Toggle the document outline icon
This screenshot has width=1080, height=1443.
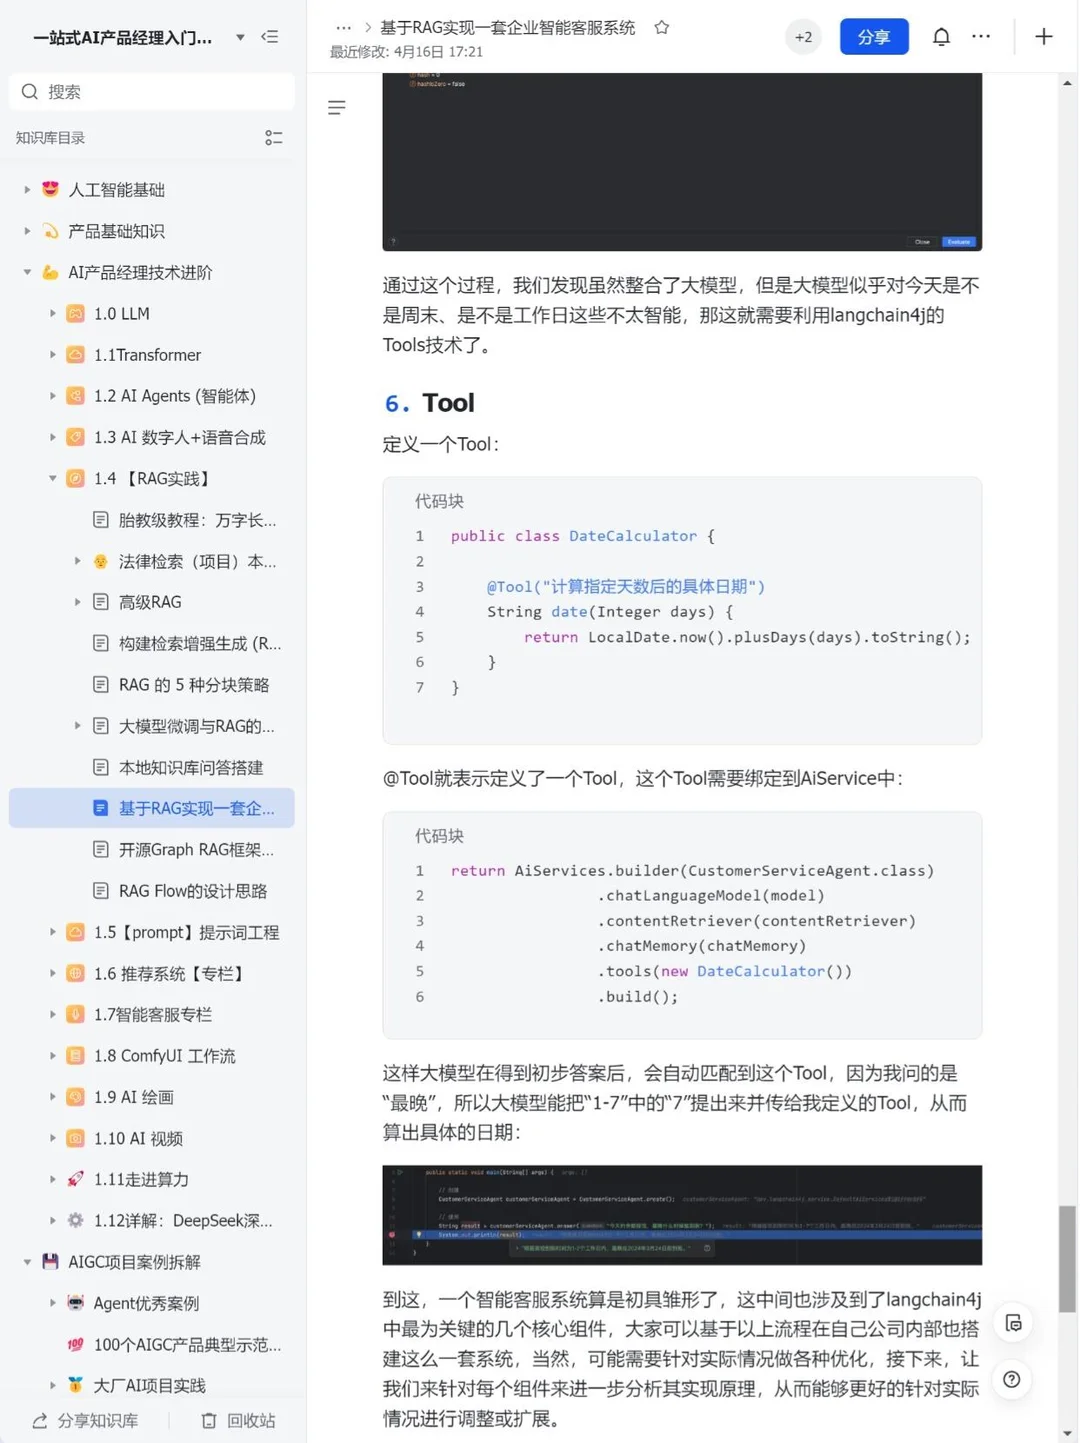337,107
